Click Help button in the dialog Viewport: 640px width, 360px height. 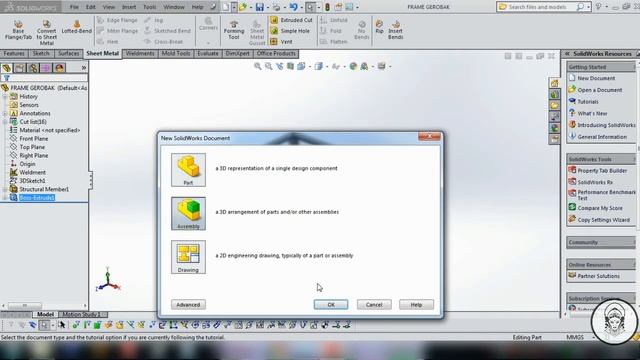click(416, 304)
